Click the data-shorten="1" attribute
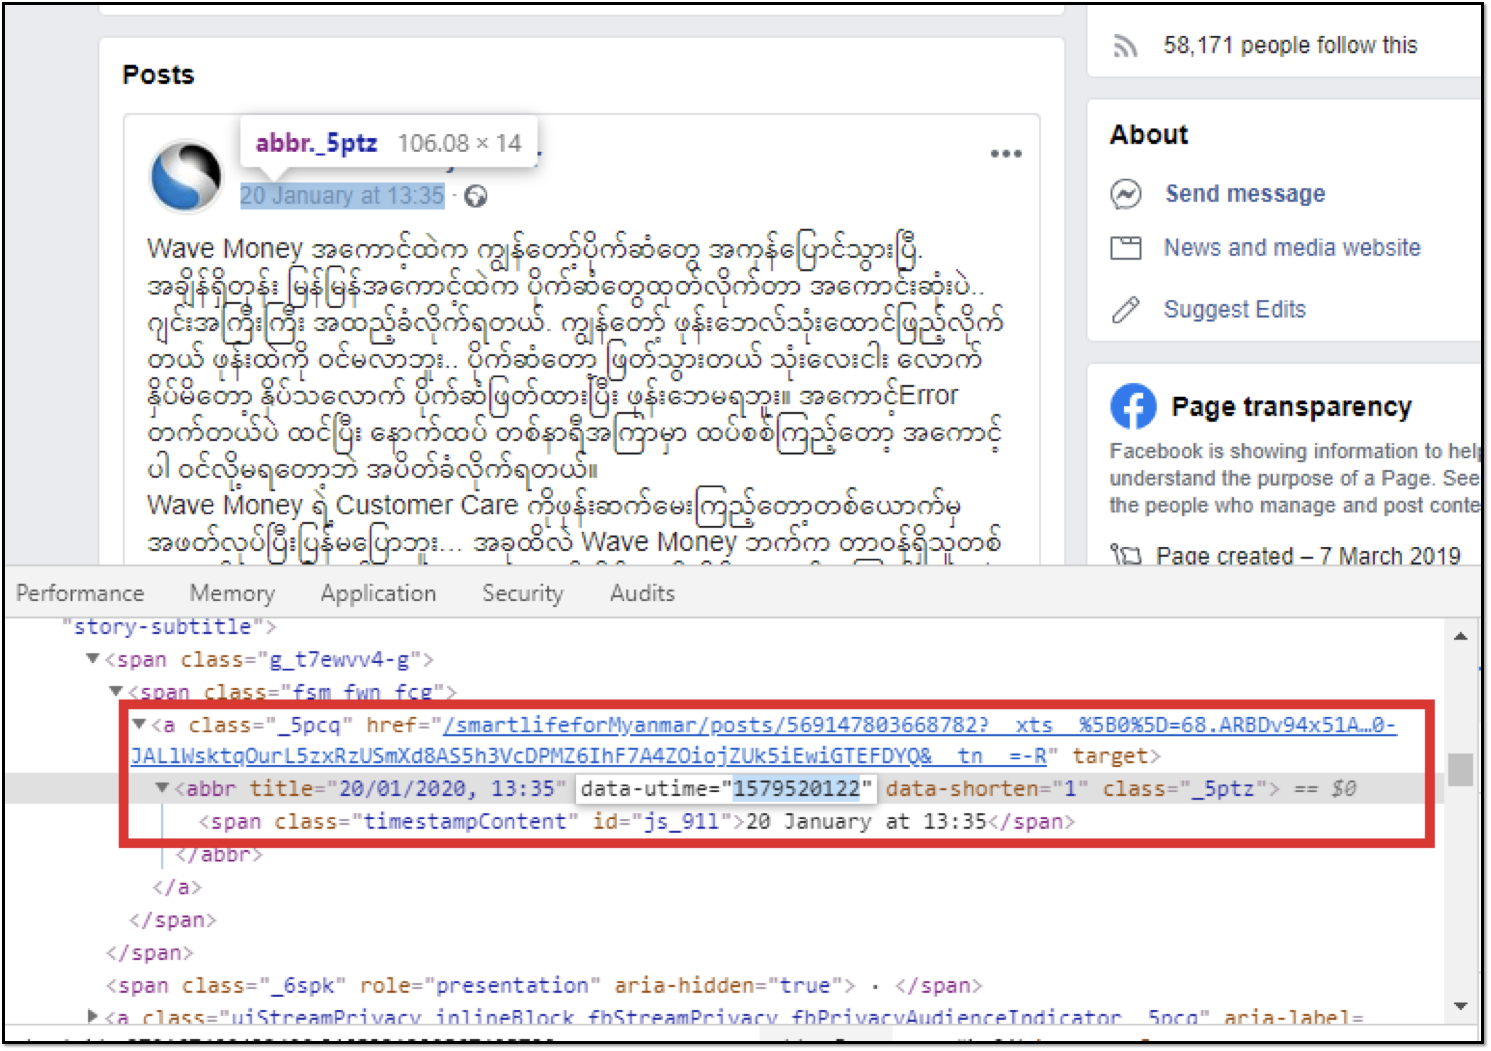 [986, 789]
